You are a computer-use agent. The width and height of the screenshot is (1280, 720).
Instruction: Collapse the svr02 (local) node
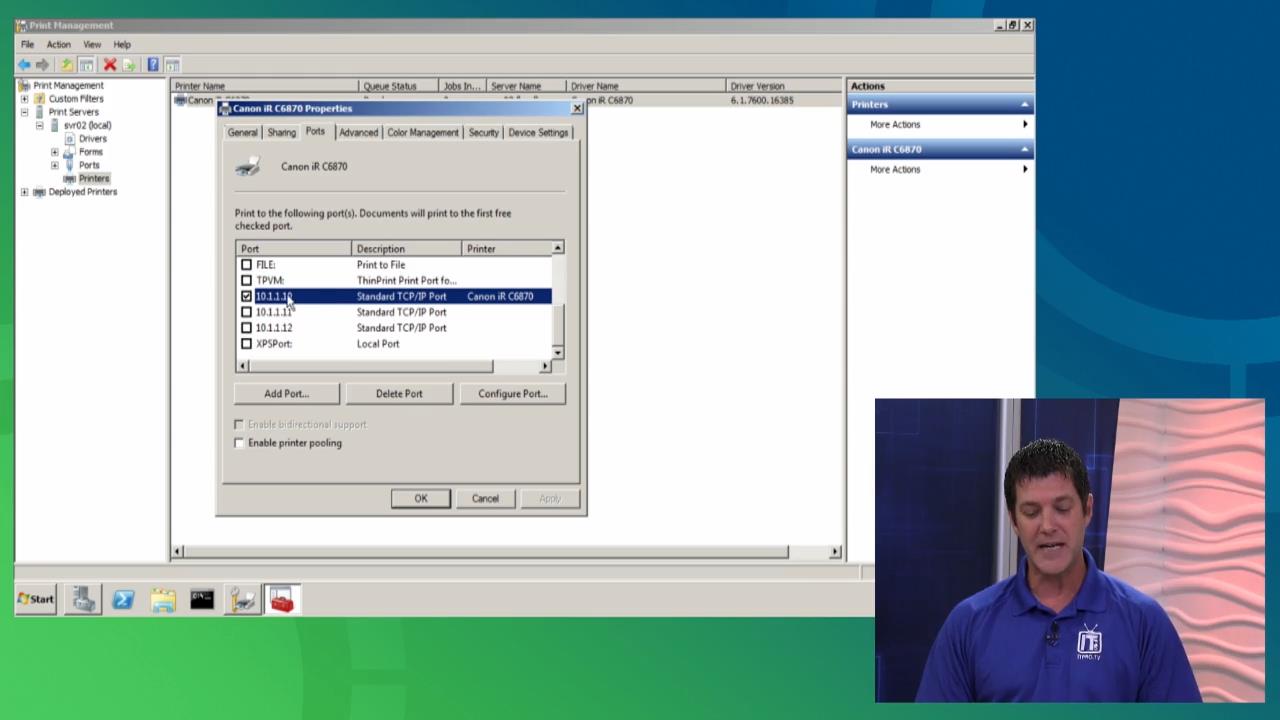[40, 125]
